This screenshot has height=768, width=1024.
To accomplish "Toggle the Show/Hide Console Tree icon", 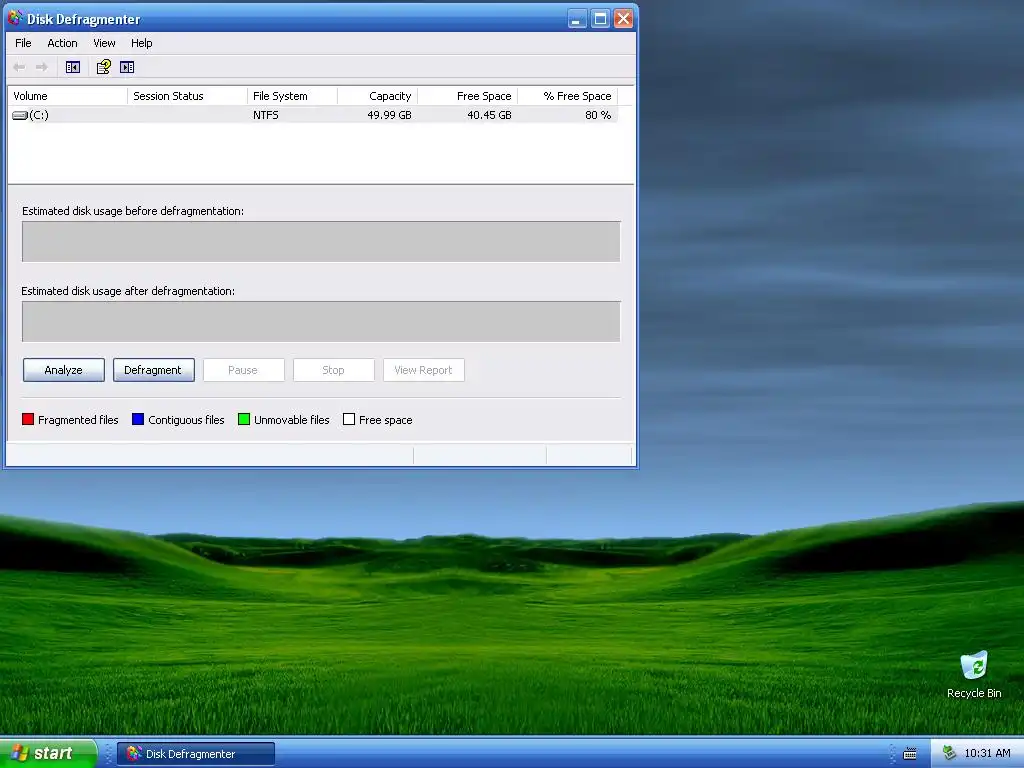I will (72, 67).
